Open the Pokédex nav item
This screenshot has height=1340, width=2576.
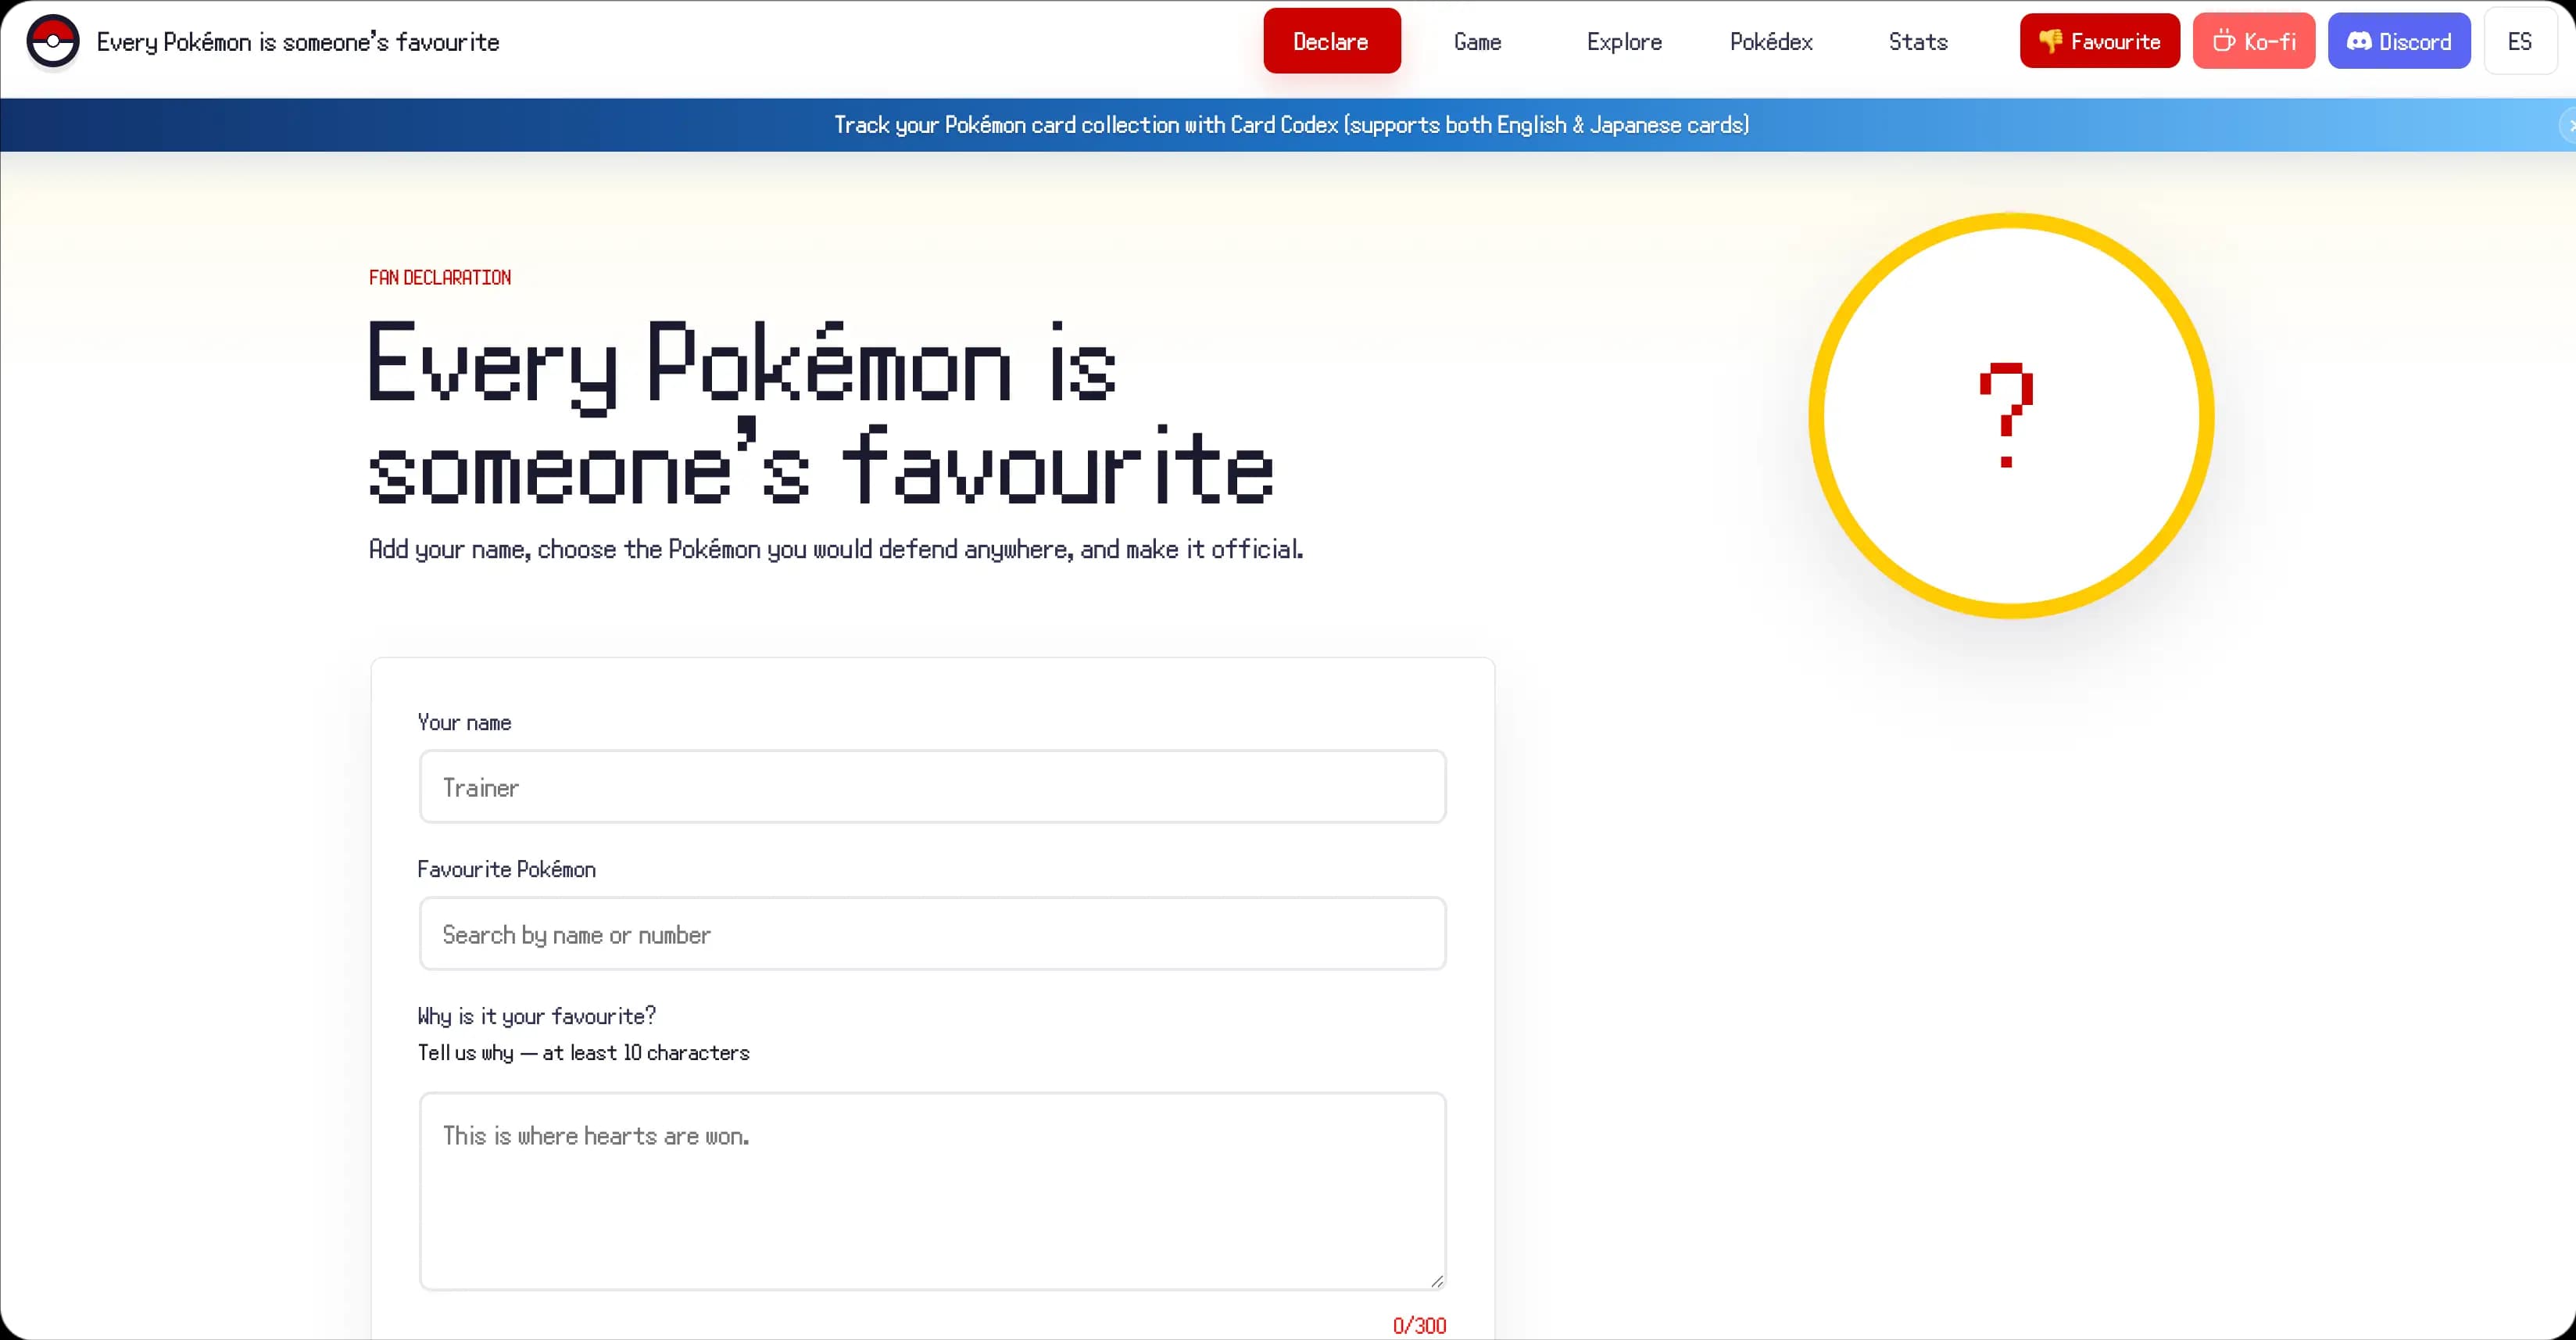coord(1771,41)
